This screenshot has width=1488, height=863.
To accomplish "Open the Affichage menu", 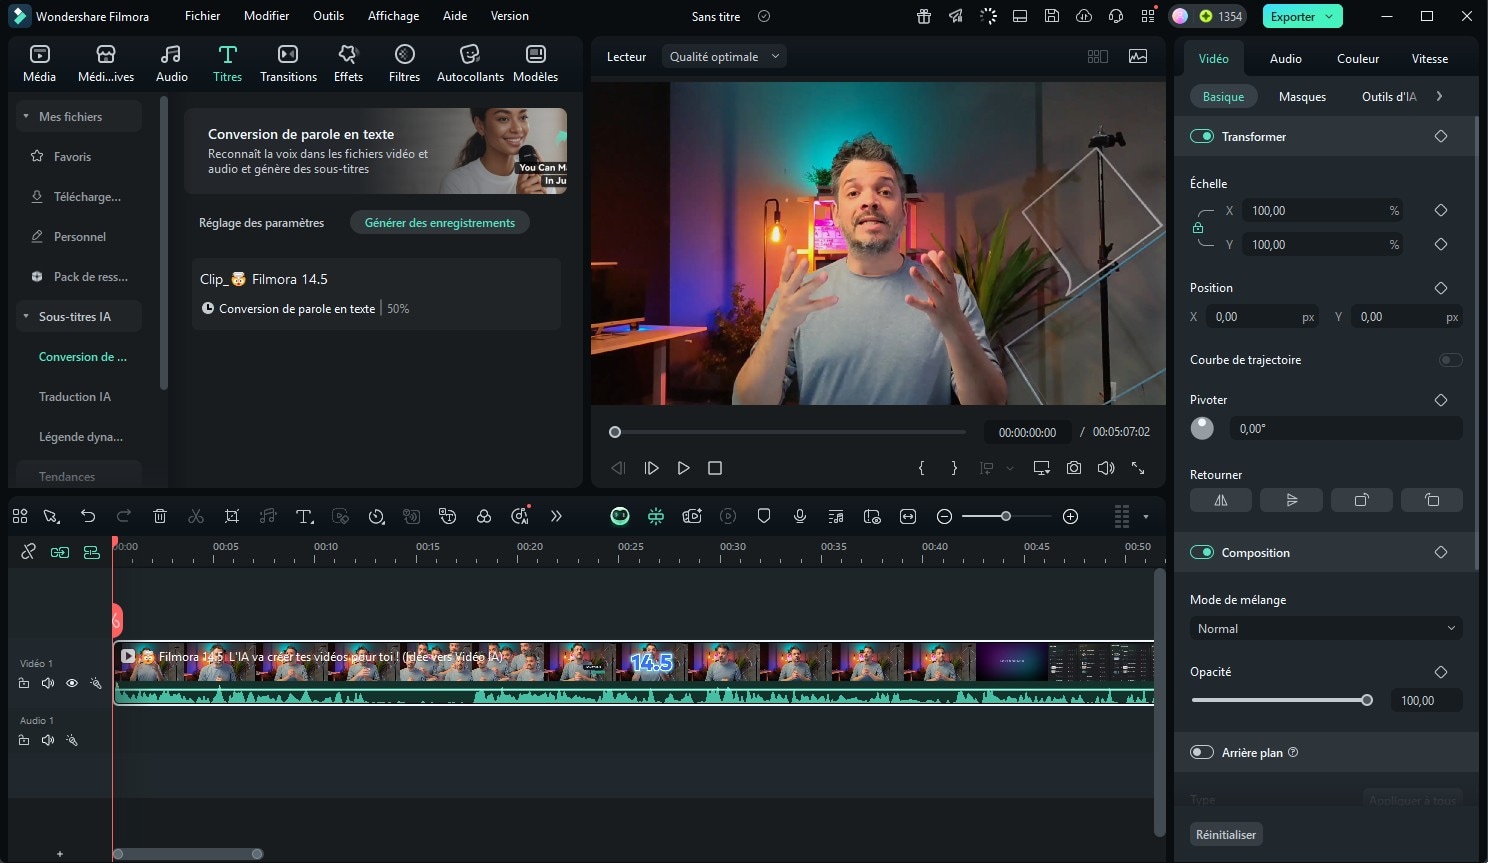I will click(x=393, y=16).
